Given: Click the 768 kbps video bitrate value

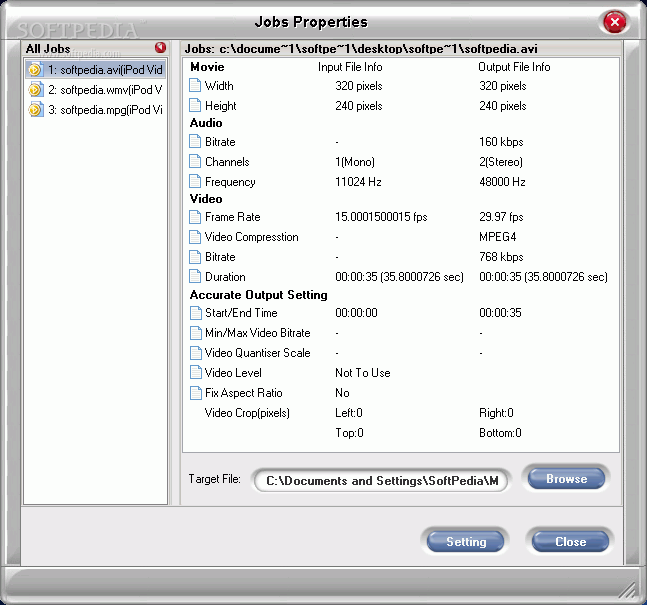Looking at the screenshot, I should (x=501, y=257).
